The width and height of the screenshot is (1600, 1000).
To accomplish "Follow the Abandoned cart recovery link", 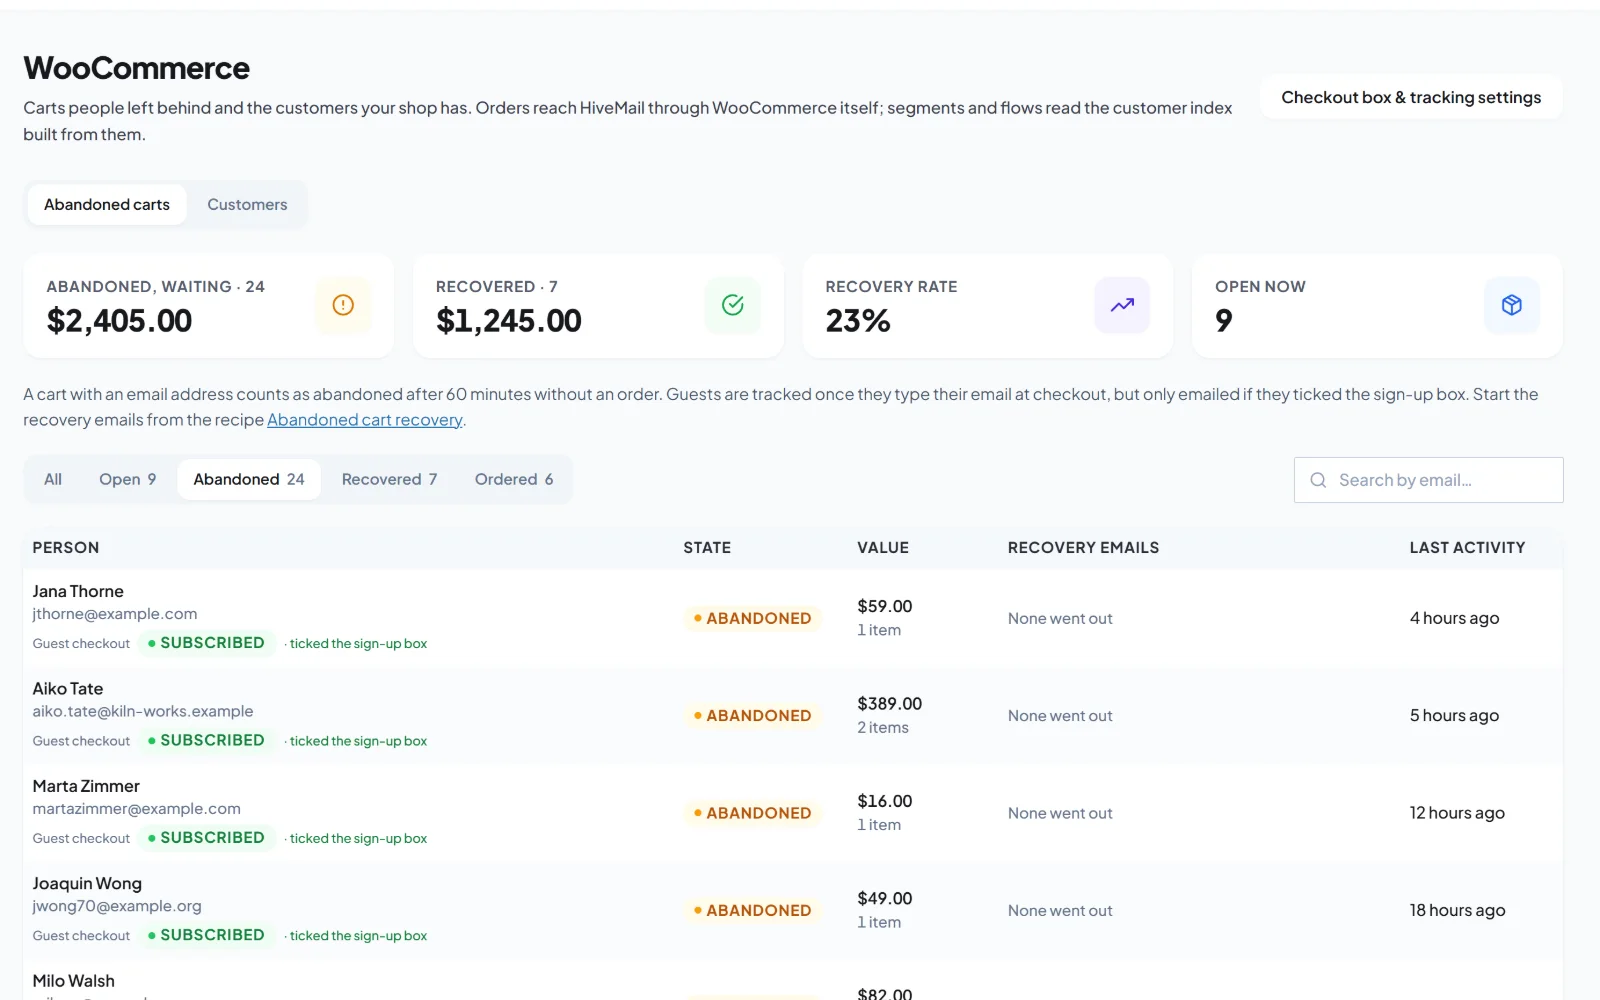I will coord(365,420).
